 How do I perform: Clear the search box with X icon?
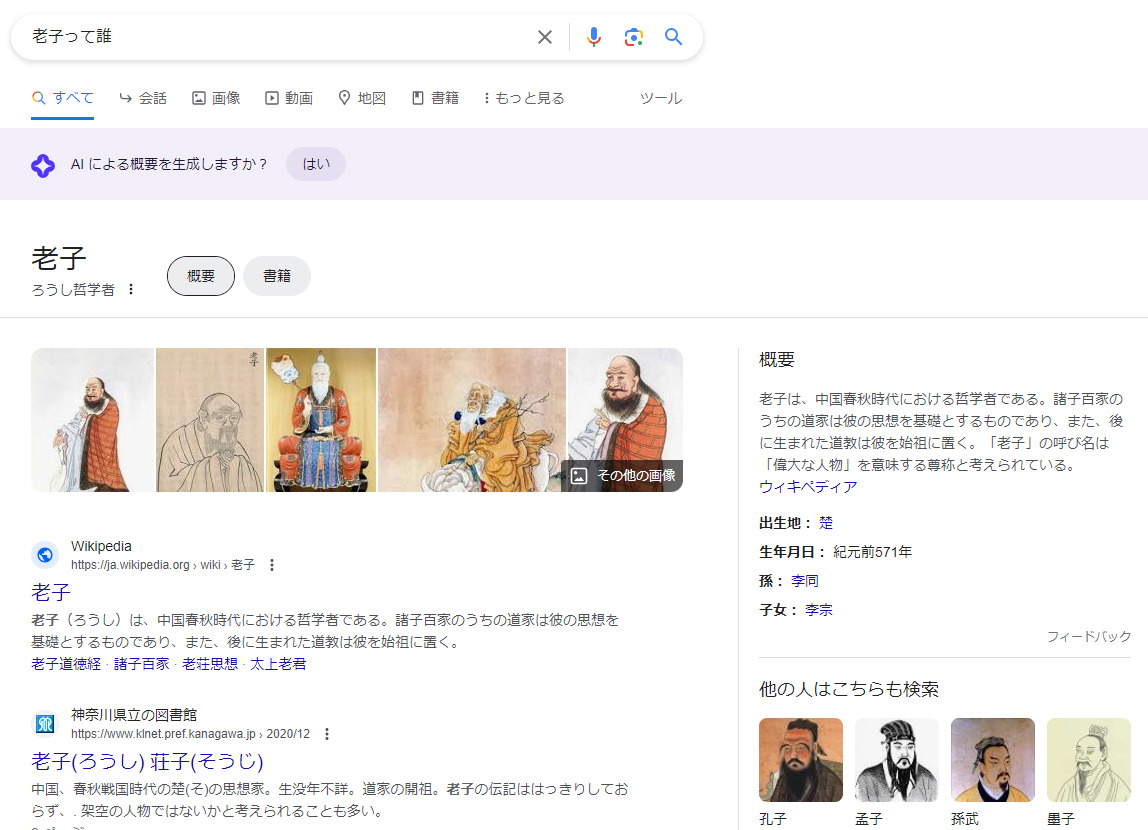545,37
